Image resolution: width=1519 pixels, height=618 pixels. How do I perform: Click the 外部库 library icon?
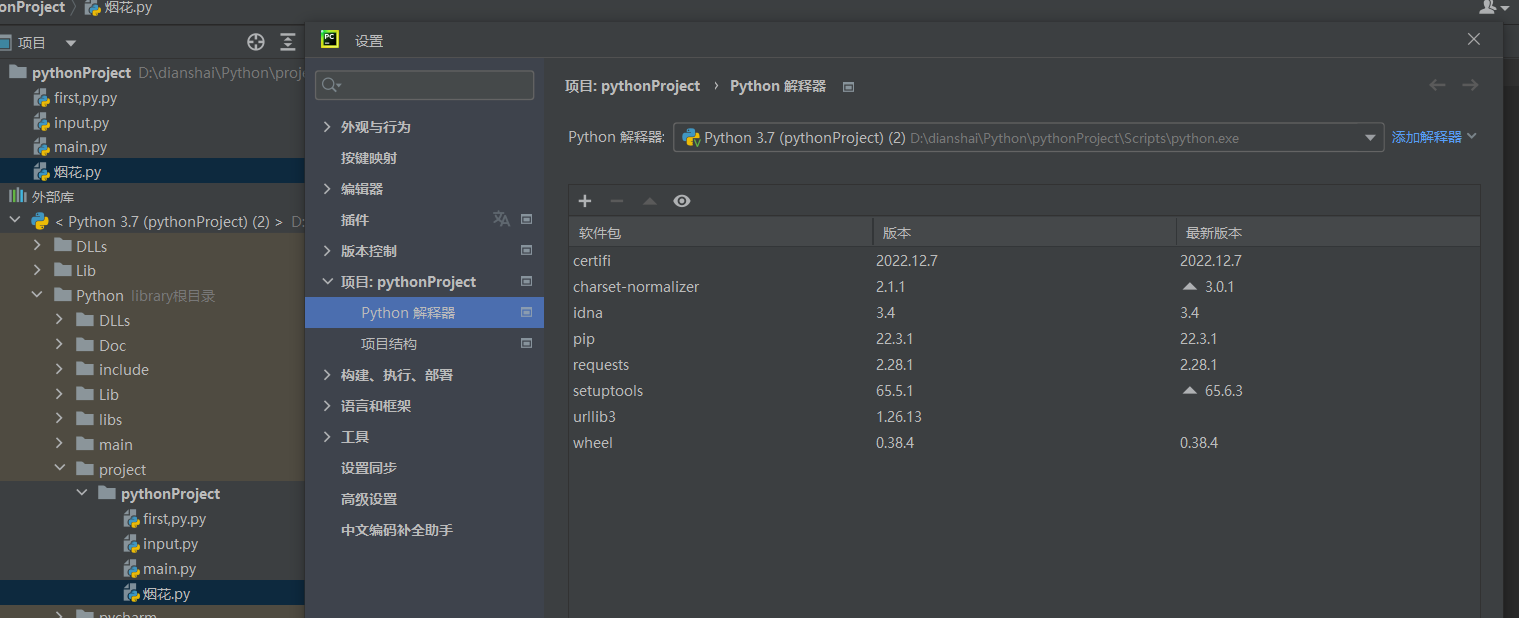(17, 196)
